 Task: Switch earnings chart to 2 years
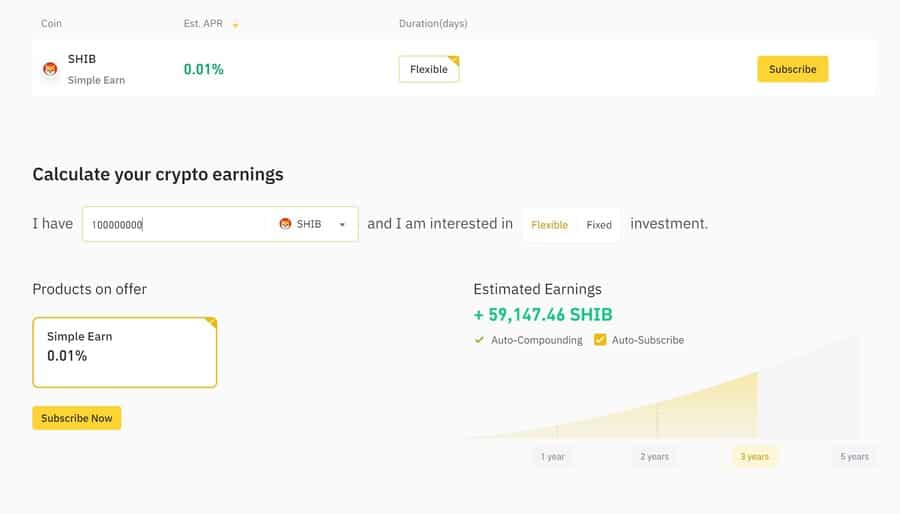click(x=654, y=457)
